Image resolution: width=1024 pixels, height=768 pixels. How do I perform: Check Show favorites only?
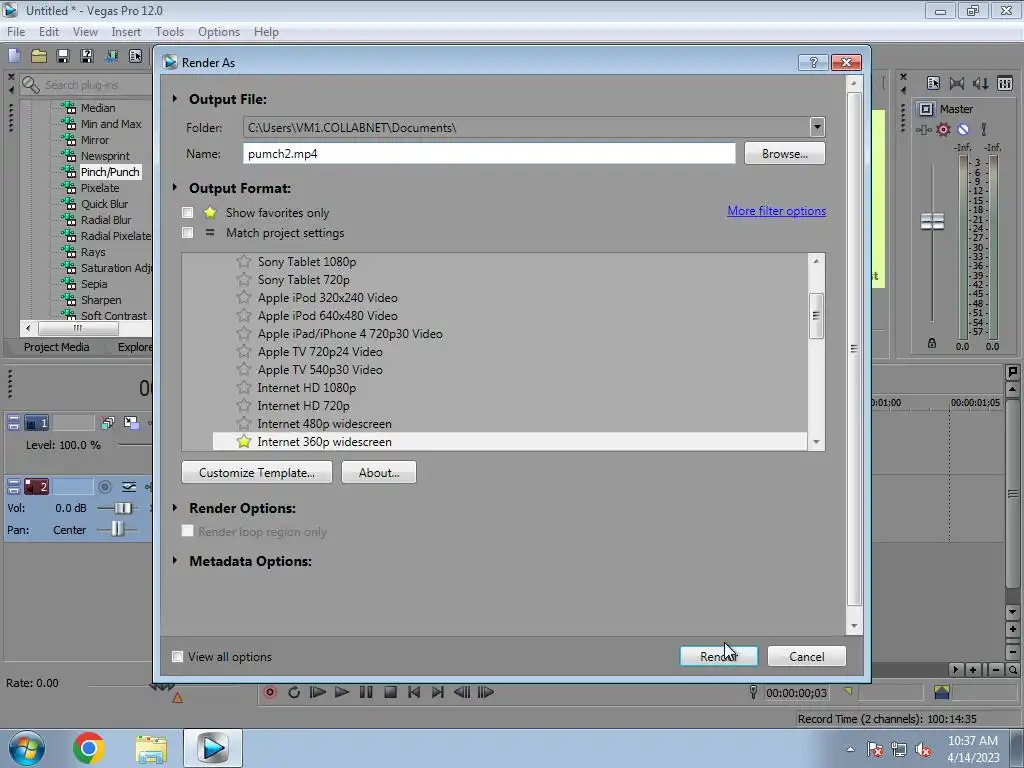[187, 212]
